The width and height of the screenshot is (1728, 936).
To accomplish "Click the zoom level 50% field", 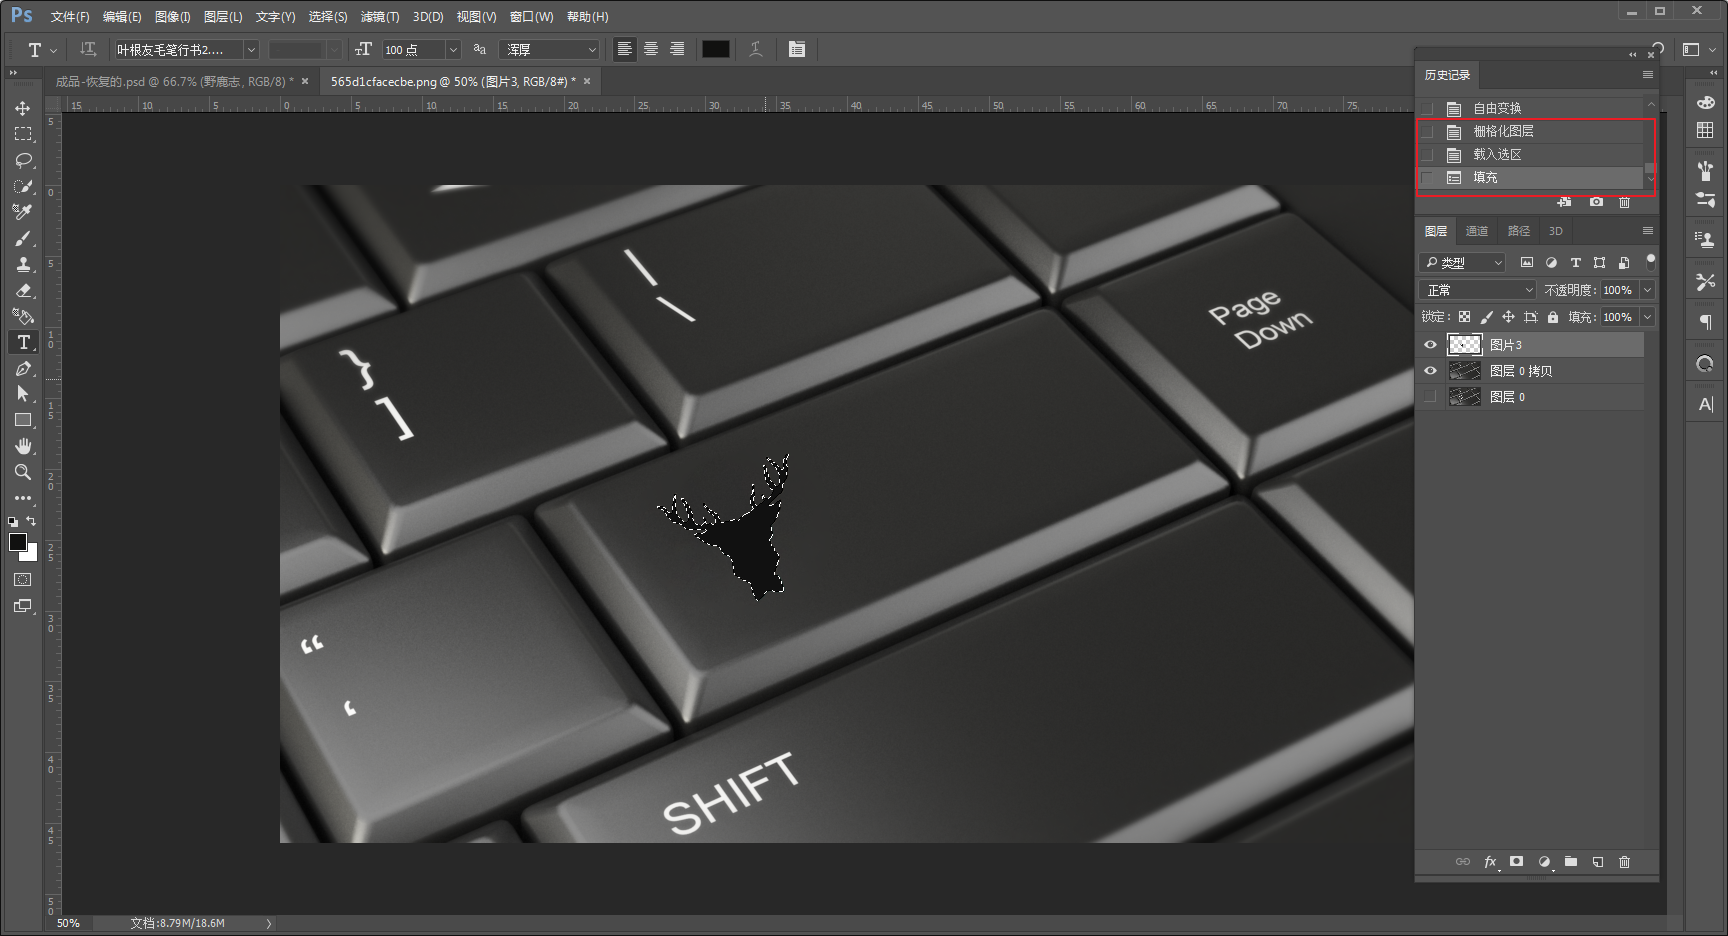I will [x=70, y=923].
